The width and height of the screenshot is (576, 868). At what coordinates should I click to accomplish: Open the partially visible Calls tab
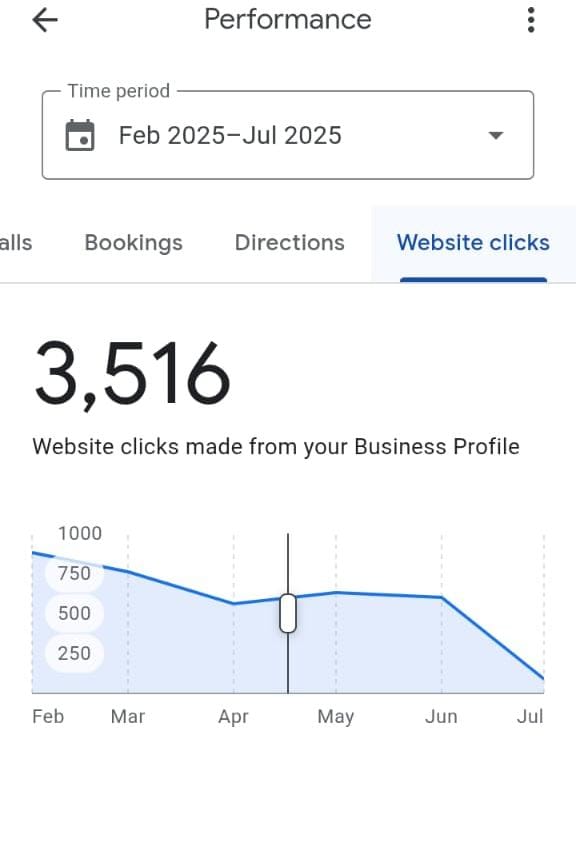click(16, 242)
